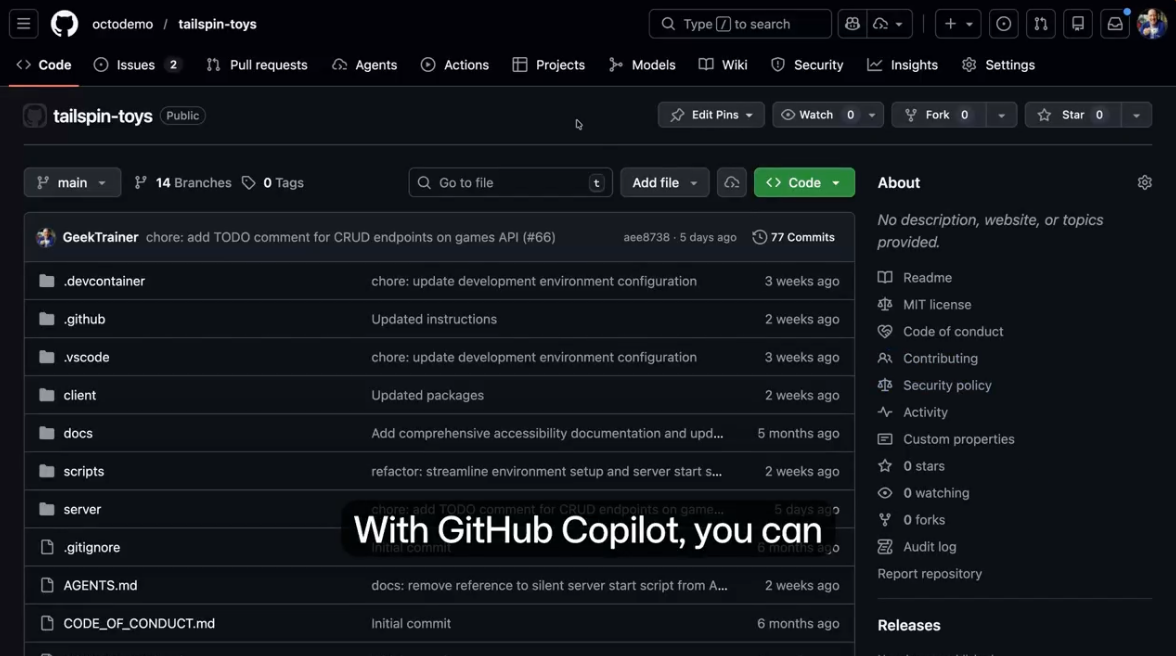Image resolution: width=1176 pixels, height=656 pixels.
Task: Open the issues icon in top header
Action: pos(1004,24)
